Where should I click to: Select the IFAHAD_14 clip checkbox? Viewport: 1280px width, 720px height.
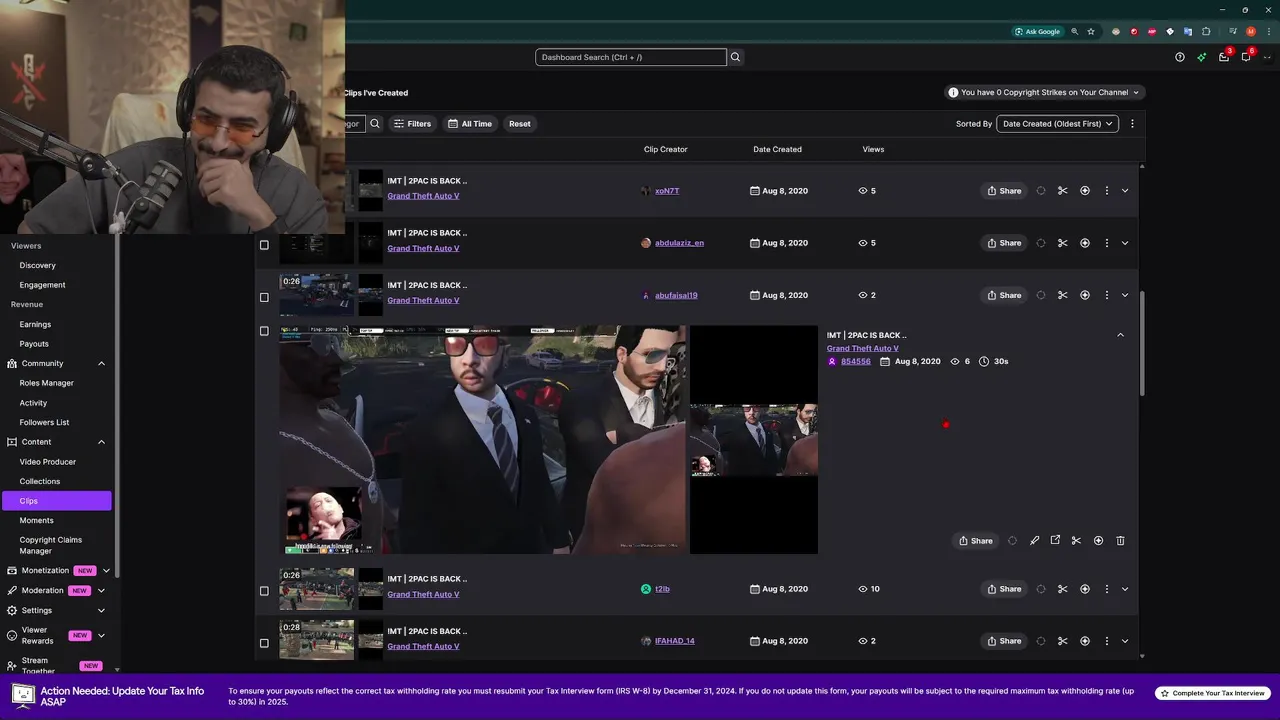[x=264, y=643]
